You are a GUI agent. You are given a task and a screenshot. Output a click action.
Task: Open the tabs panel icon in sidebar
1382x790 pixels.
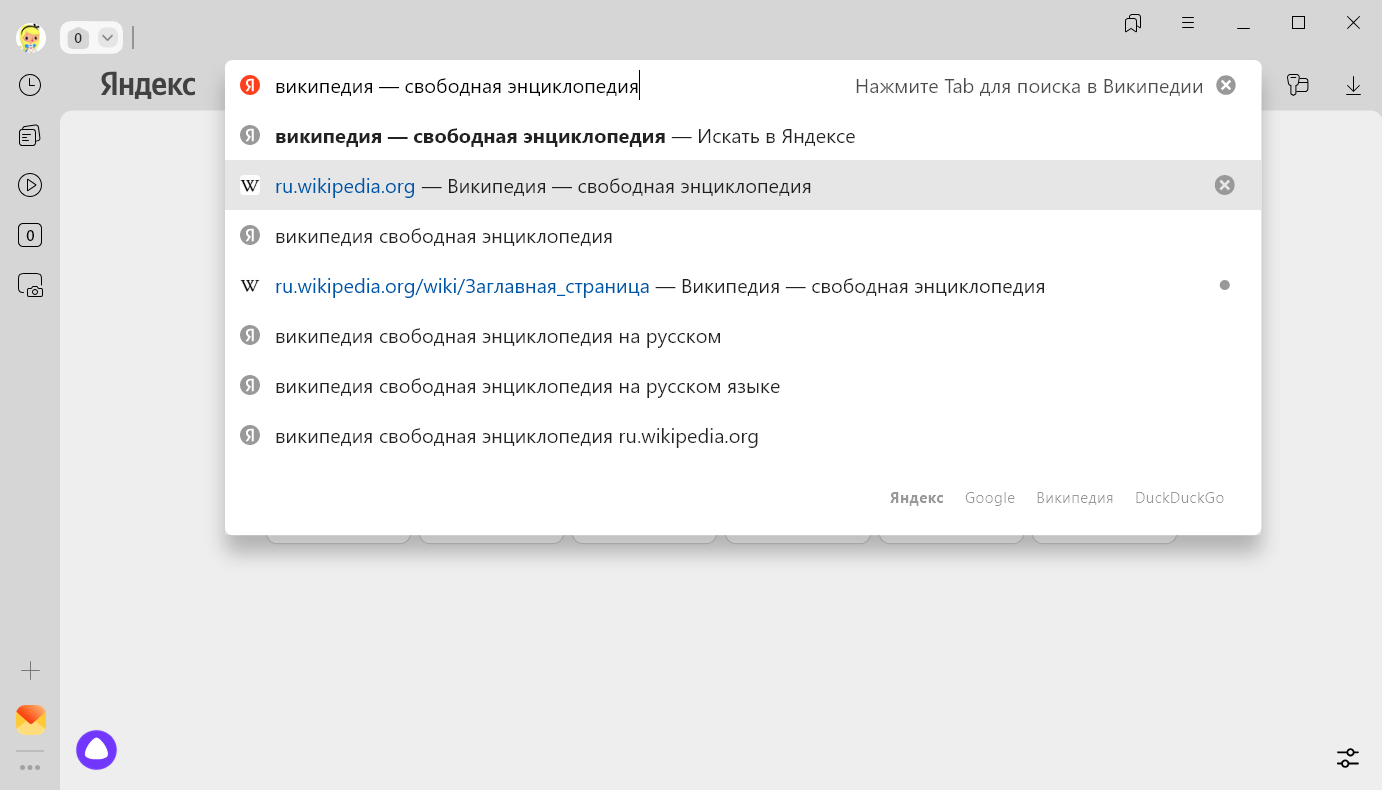tap(30, 135)
